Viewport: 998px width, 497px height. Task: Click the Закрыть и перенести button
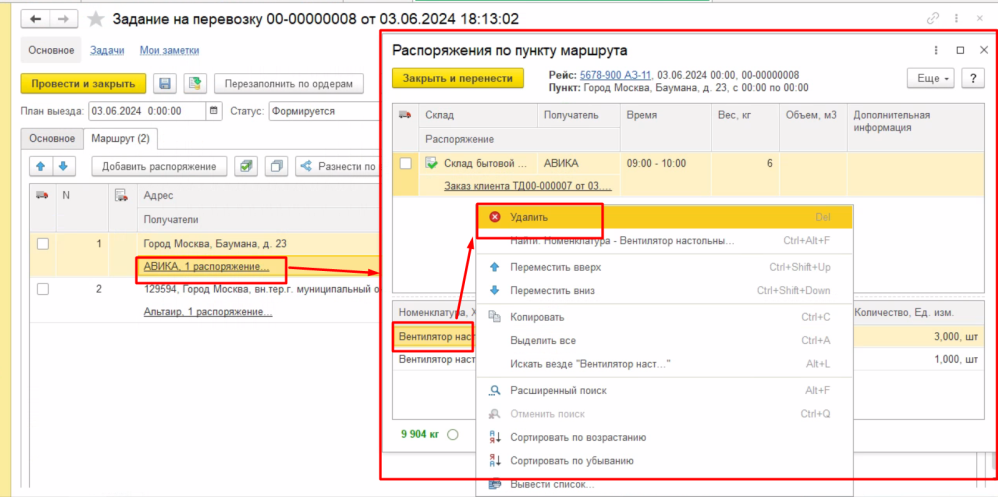(457, 78)
